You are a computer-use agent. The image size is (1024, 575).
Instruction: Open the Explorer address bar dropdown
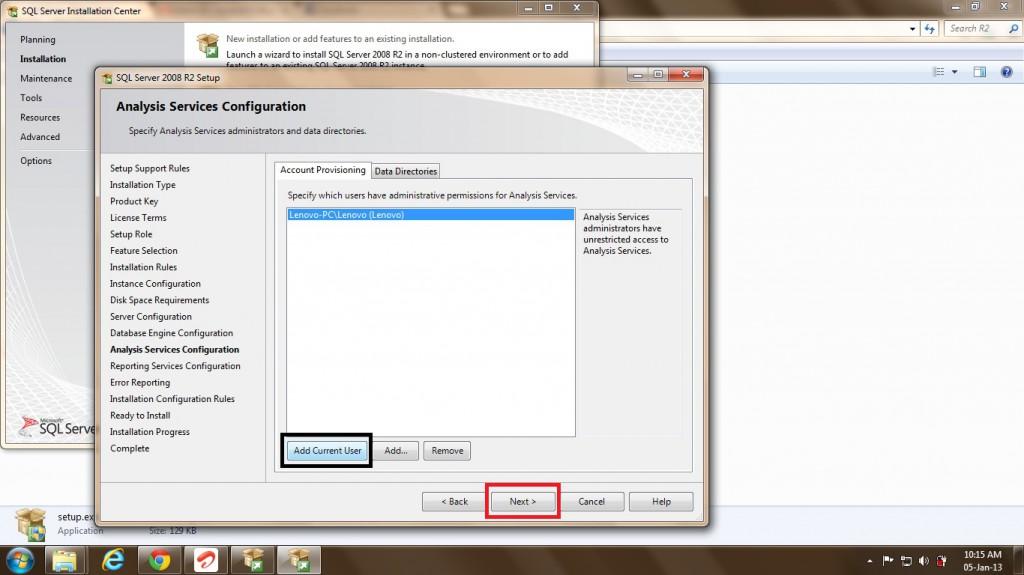(x=912, y=29)
